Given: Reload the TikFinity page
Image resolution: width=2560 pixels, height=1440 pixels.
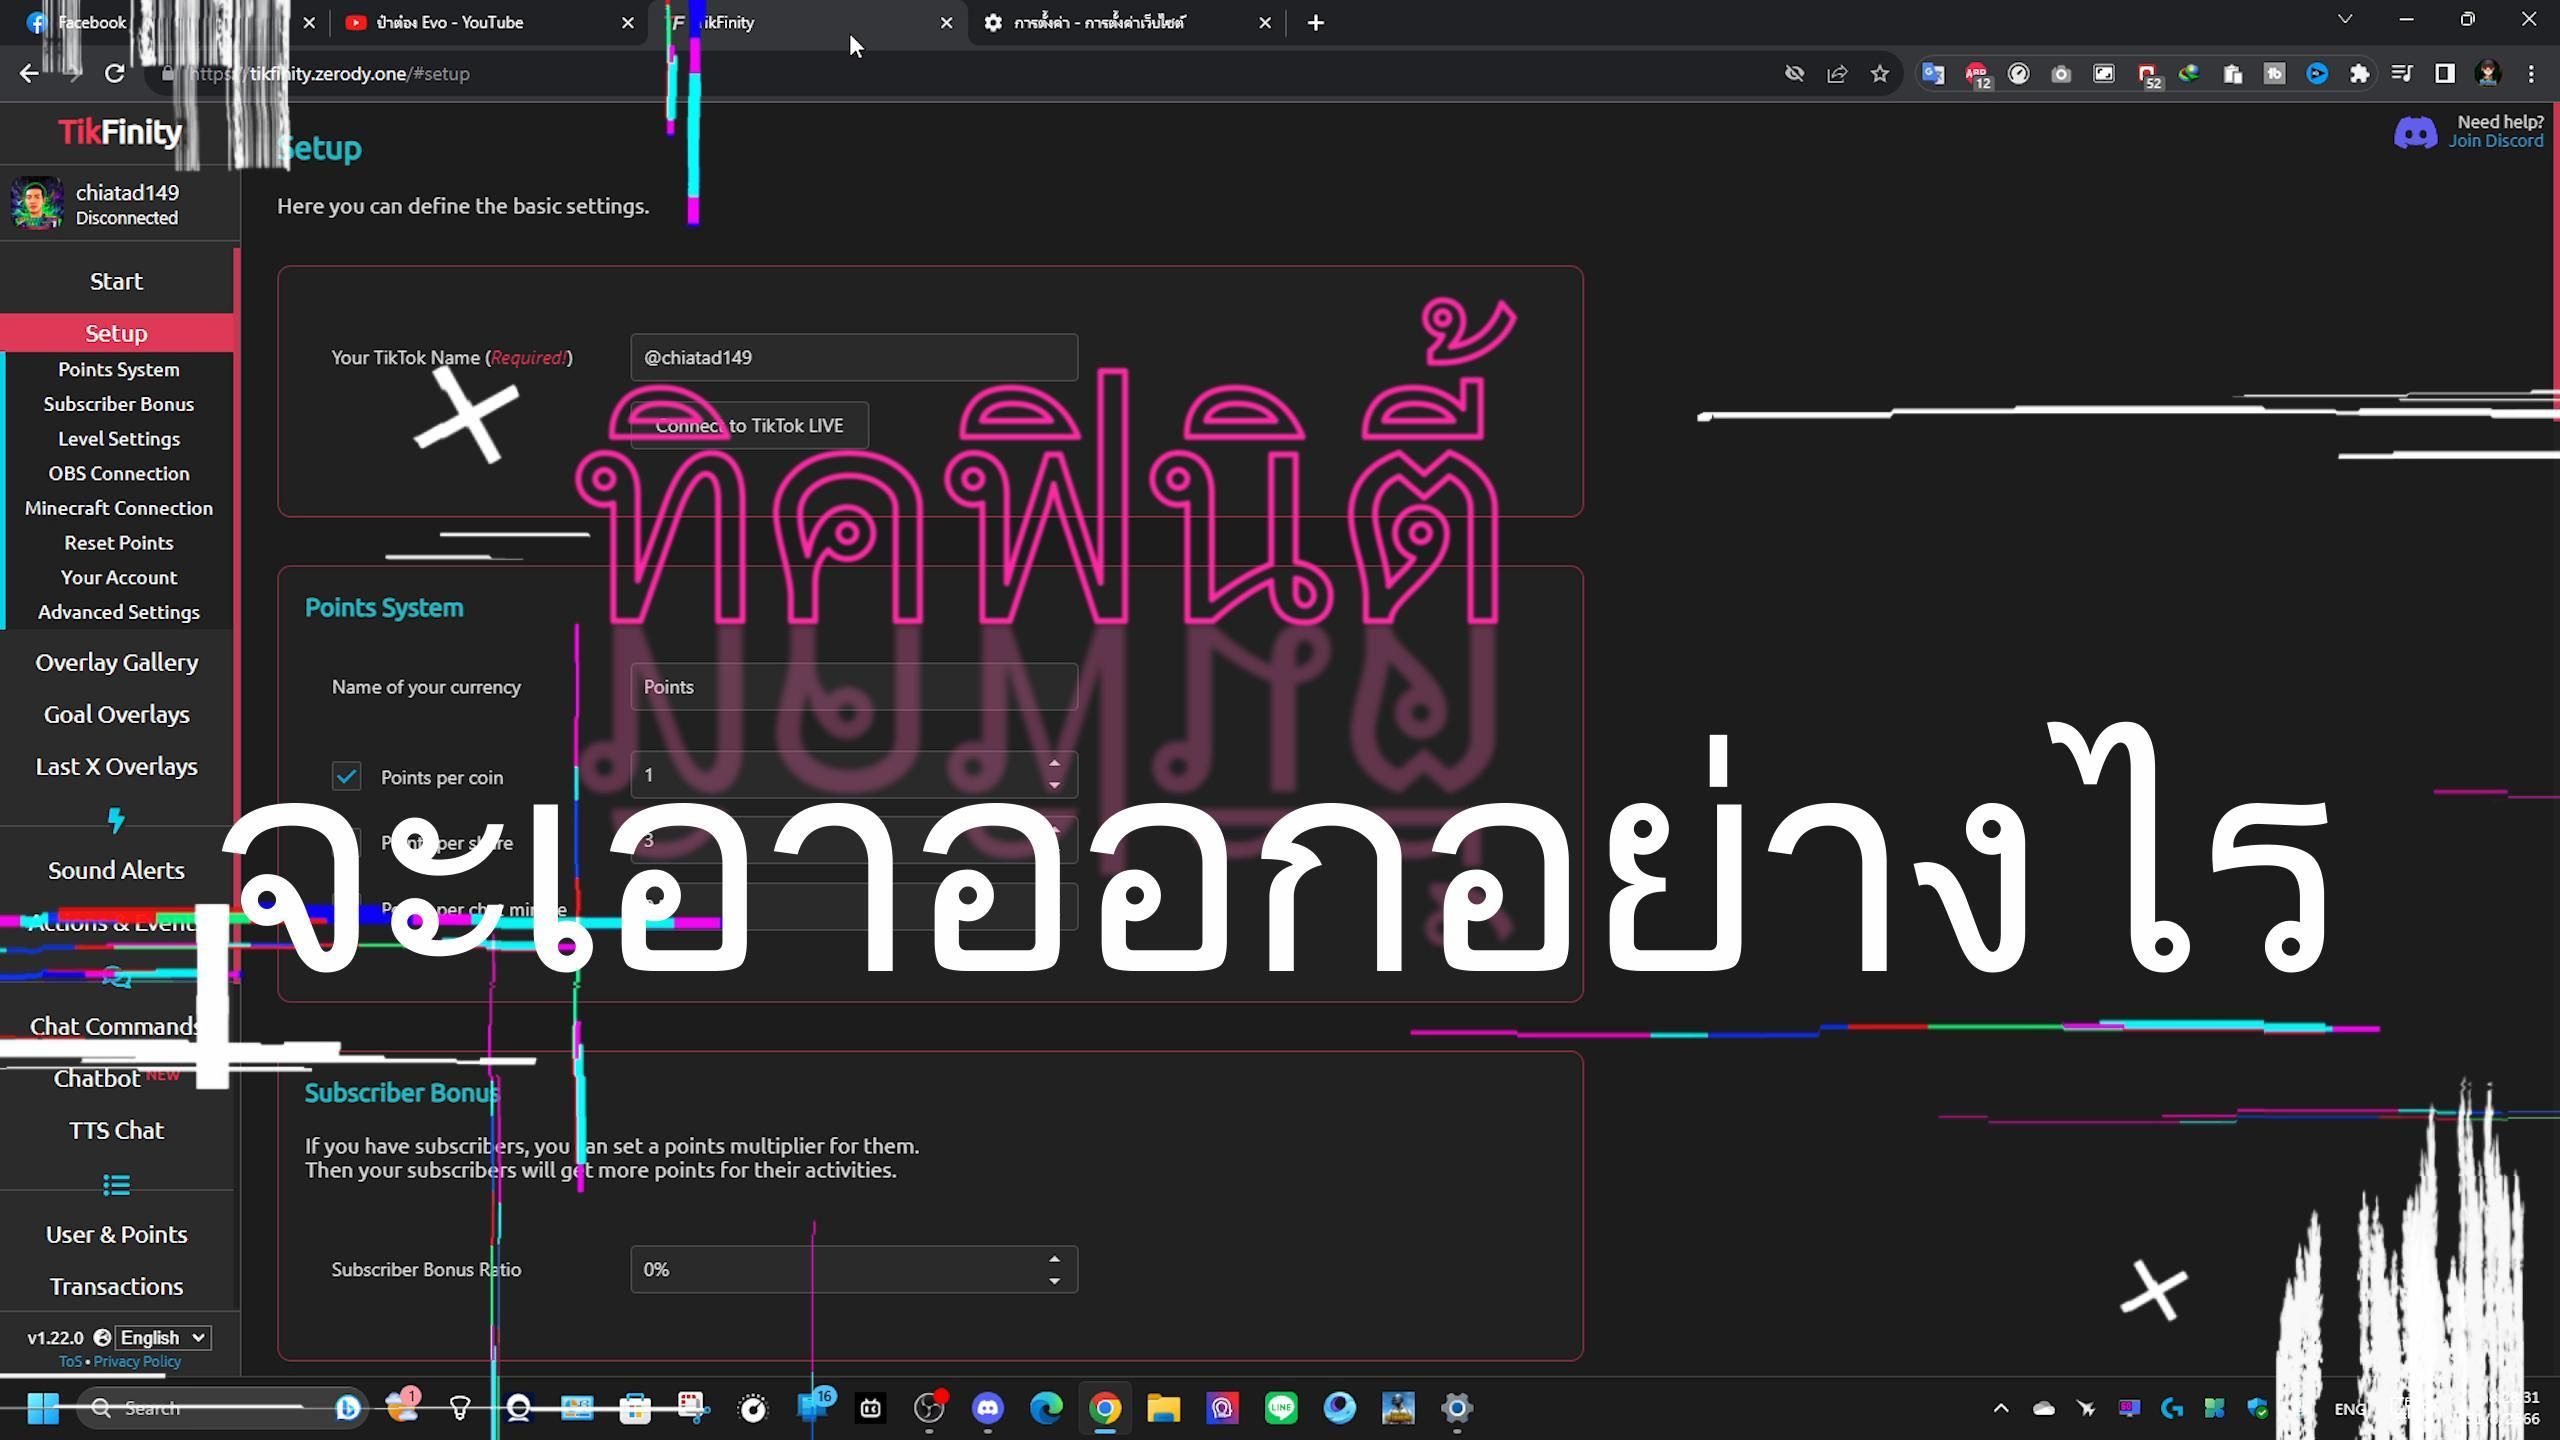Looking at the screenshot, I should [x=115, y=73].
